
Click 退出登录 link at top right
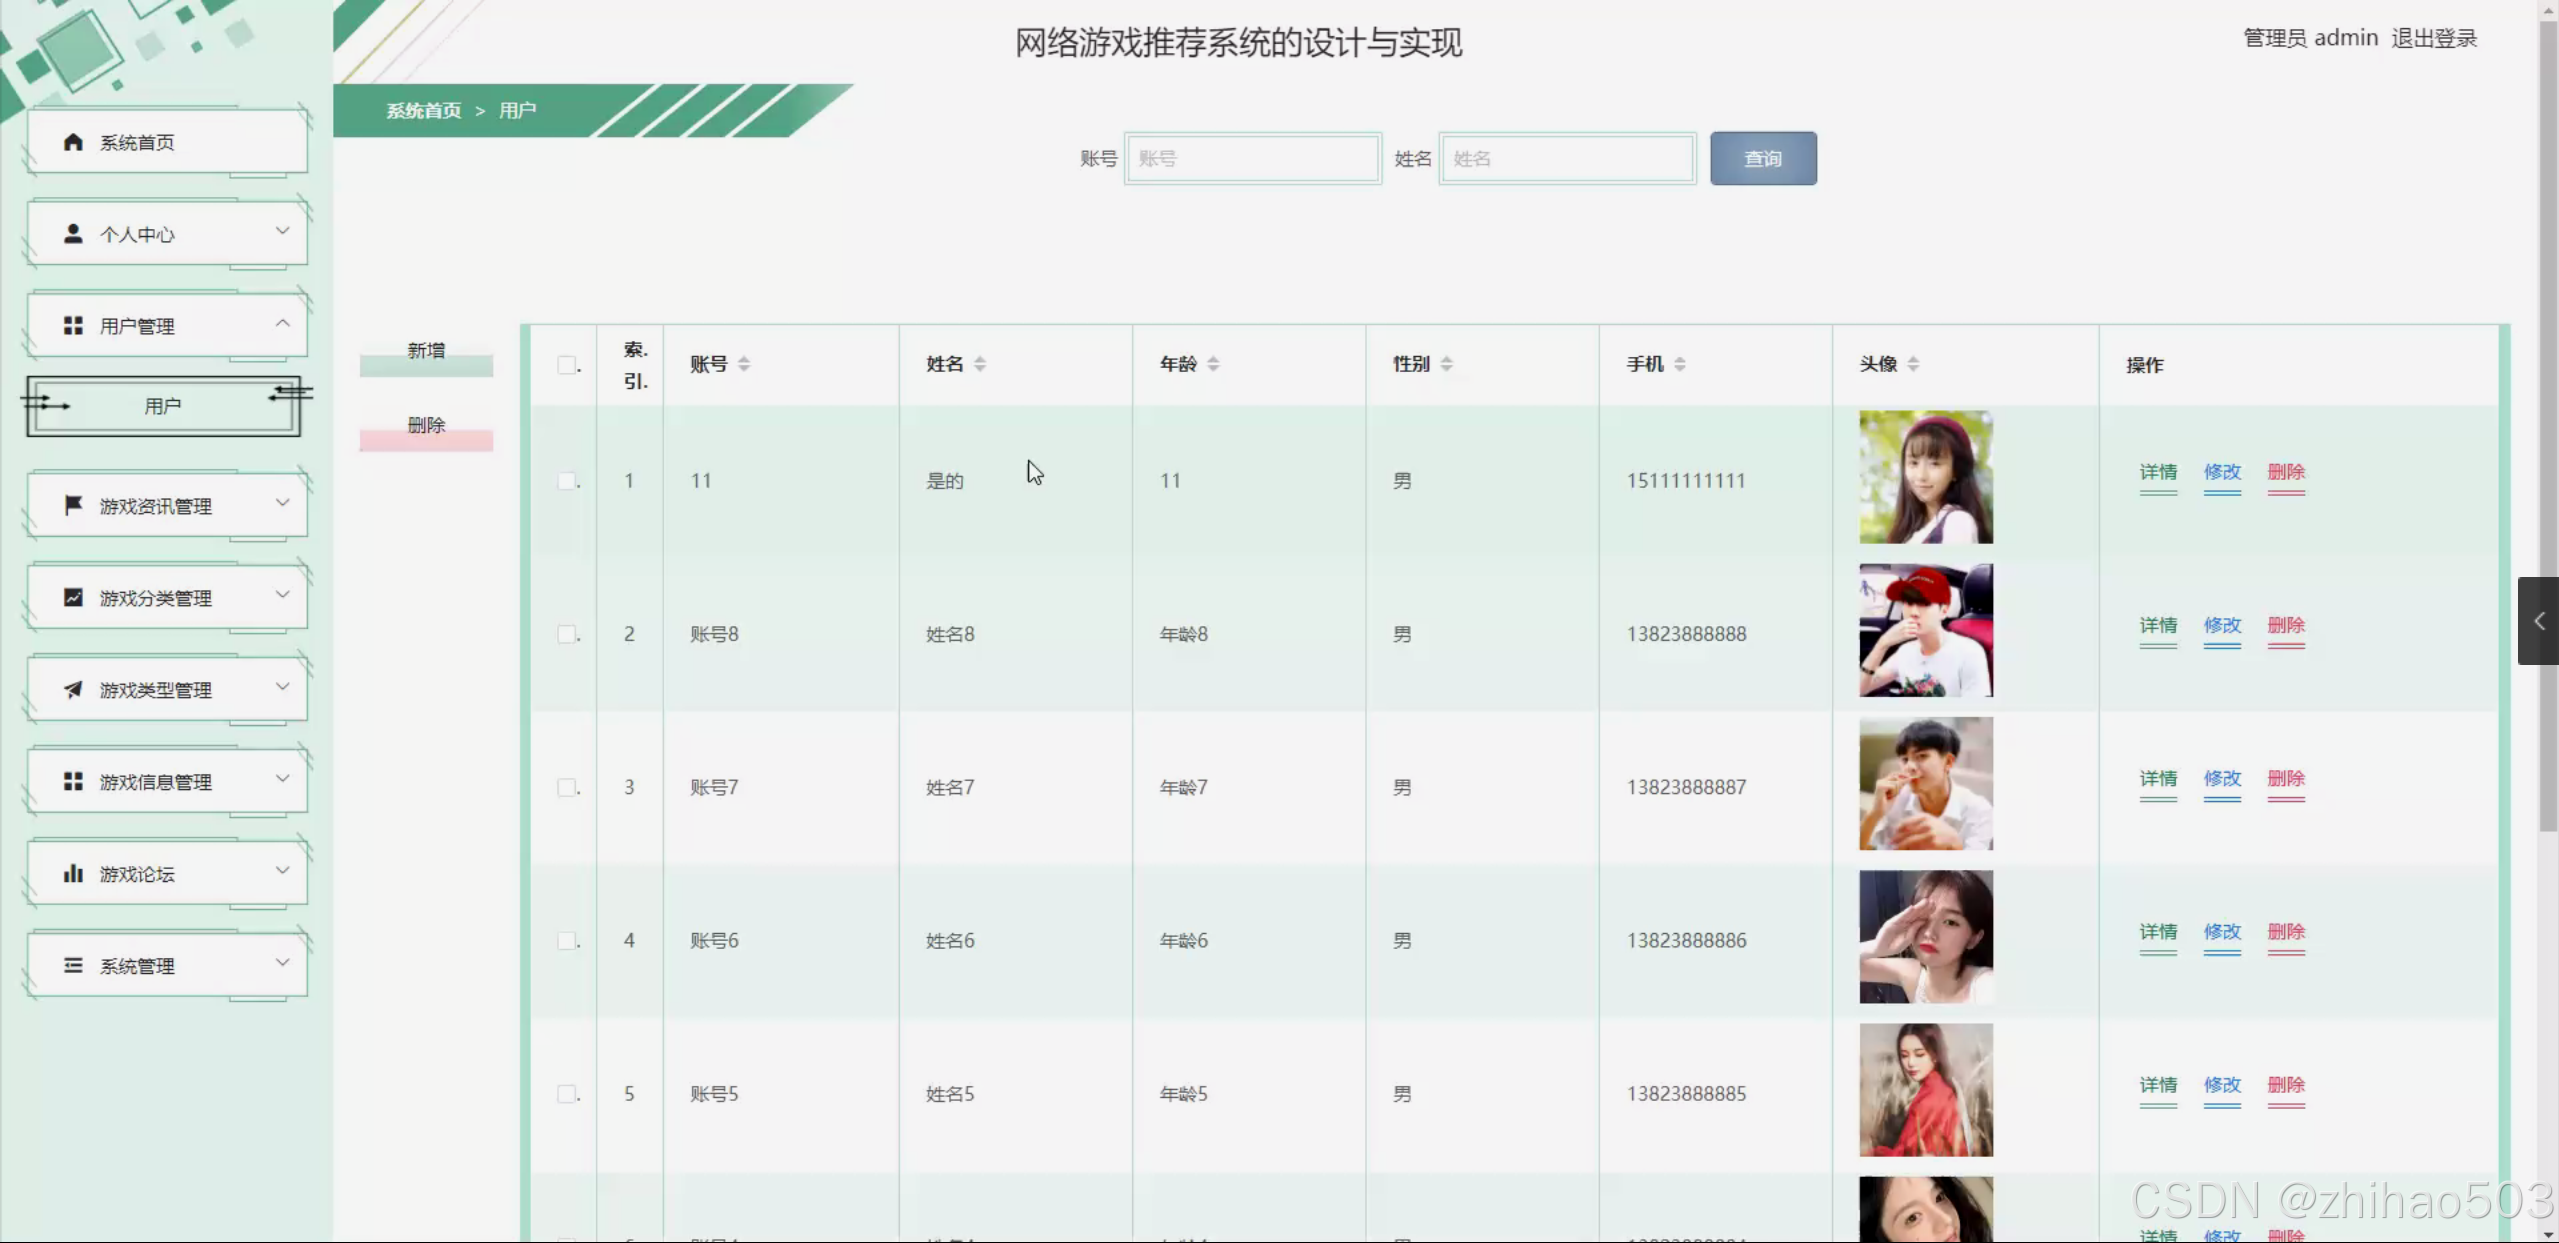point(2434,38)
